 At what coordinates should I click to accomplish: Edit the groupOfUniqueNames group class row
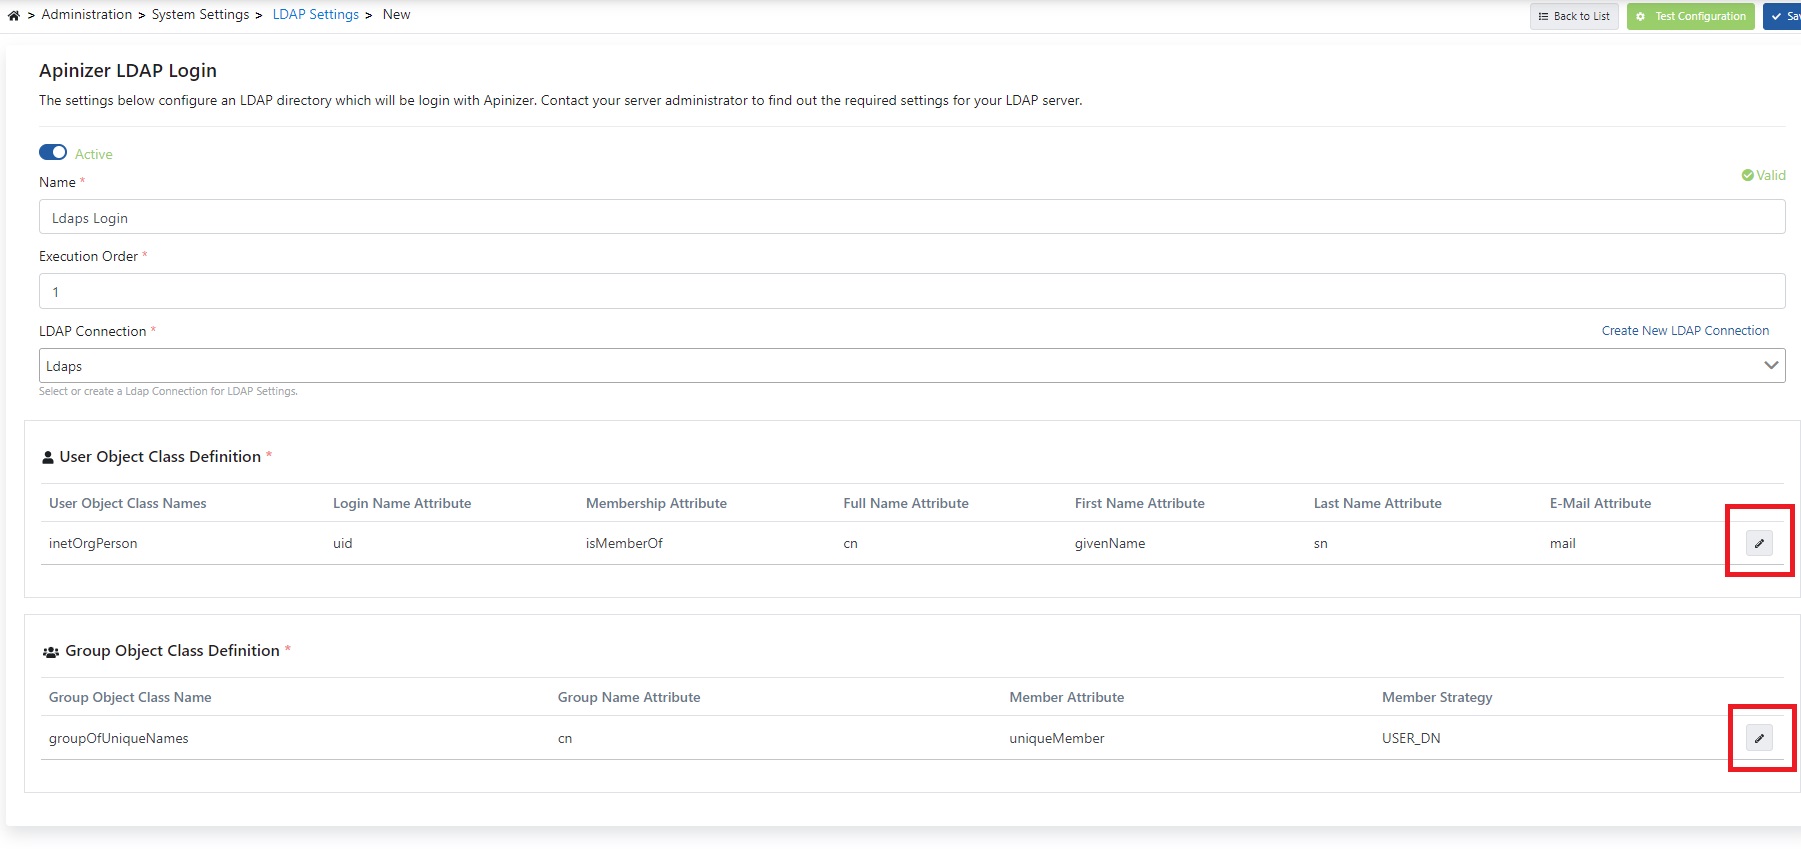1759,738
